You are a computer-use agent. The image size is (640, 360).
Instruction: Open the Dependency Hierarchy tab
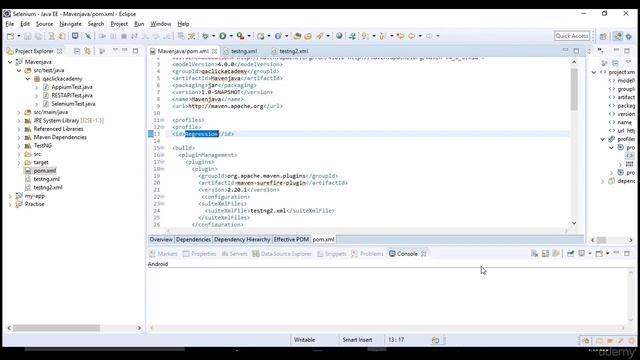(x=242, y=240)
